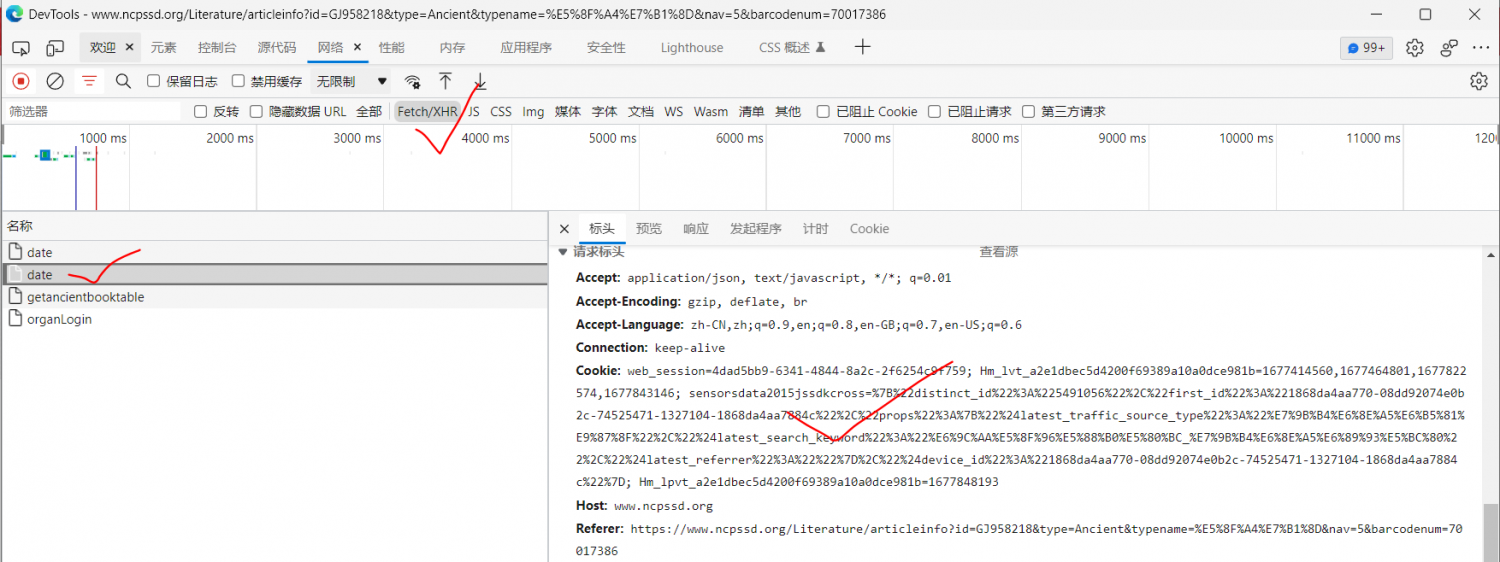Collapse the 请求标头 section
Image resolution: width=1500 pixels, height=562 pixels.
point(563,252)
